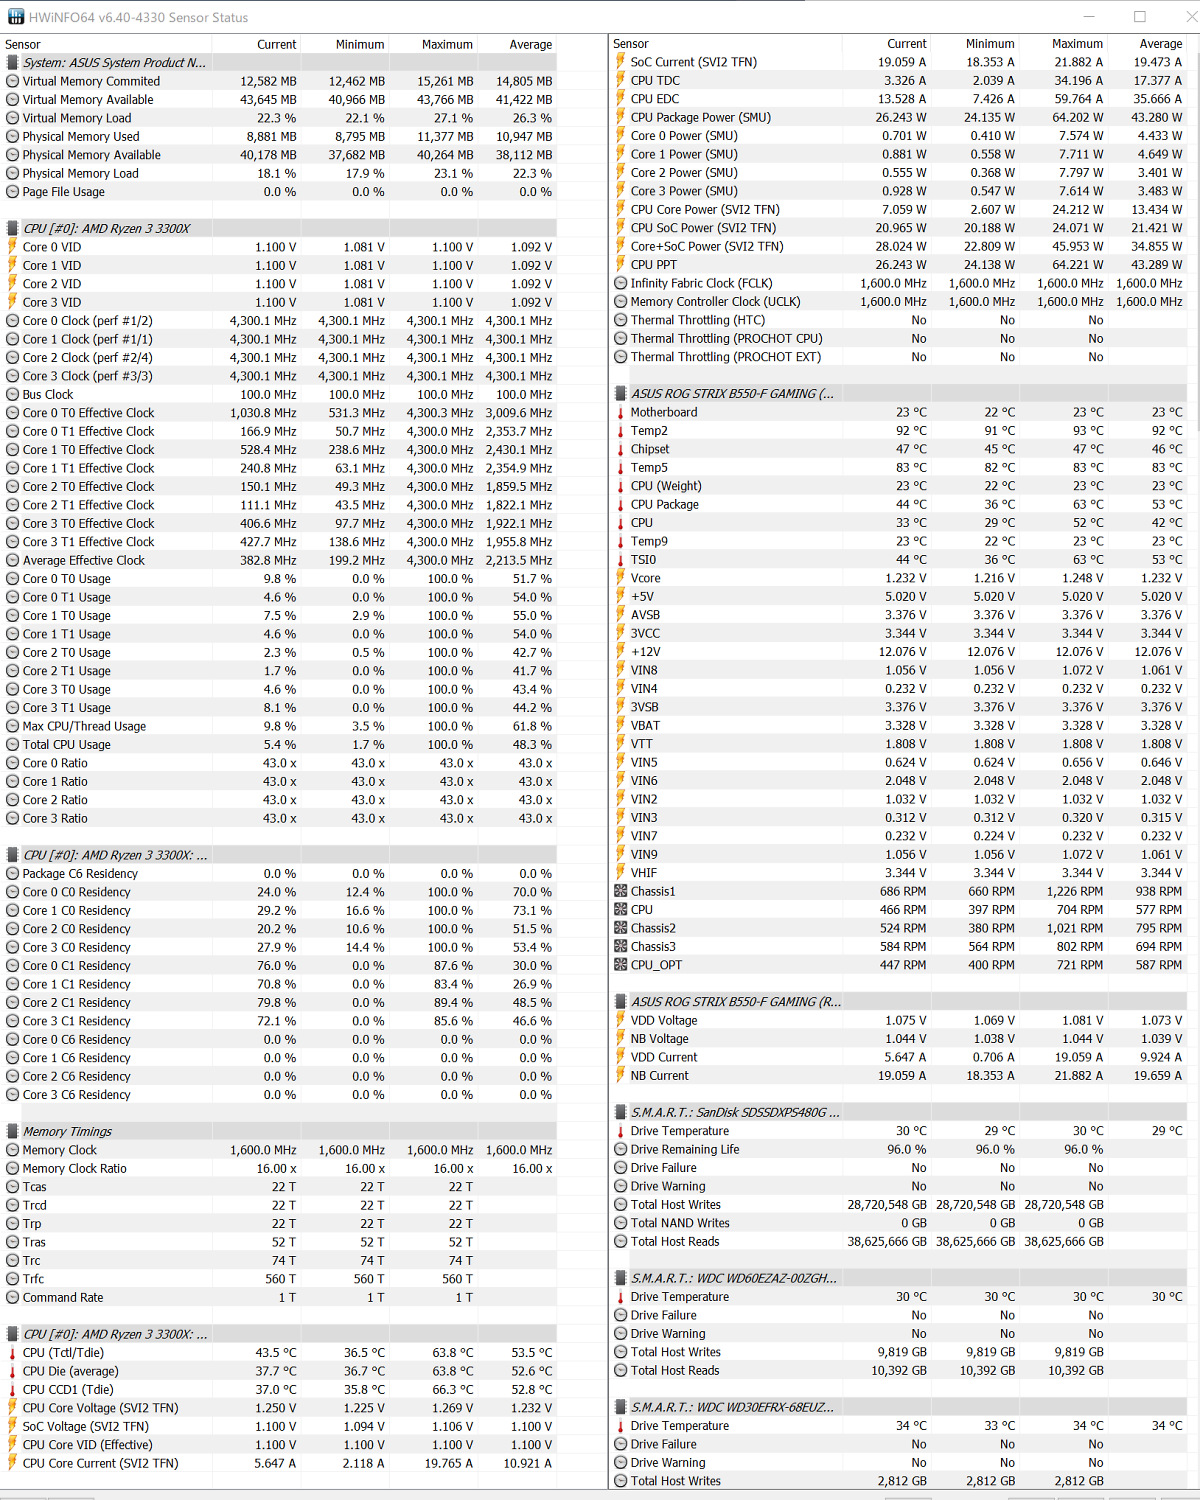Click the left panel Sensor column header
The image size is (1200, 1500).
106,44
